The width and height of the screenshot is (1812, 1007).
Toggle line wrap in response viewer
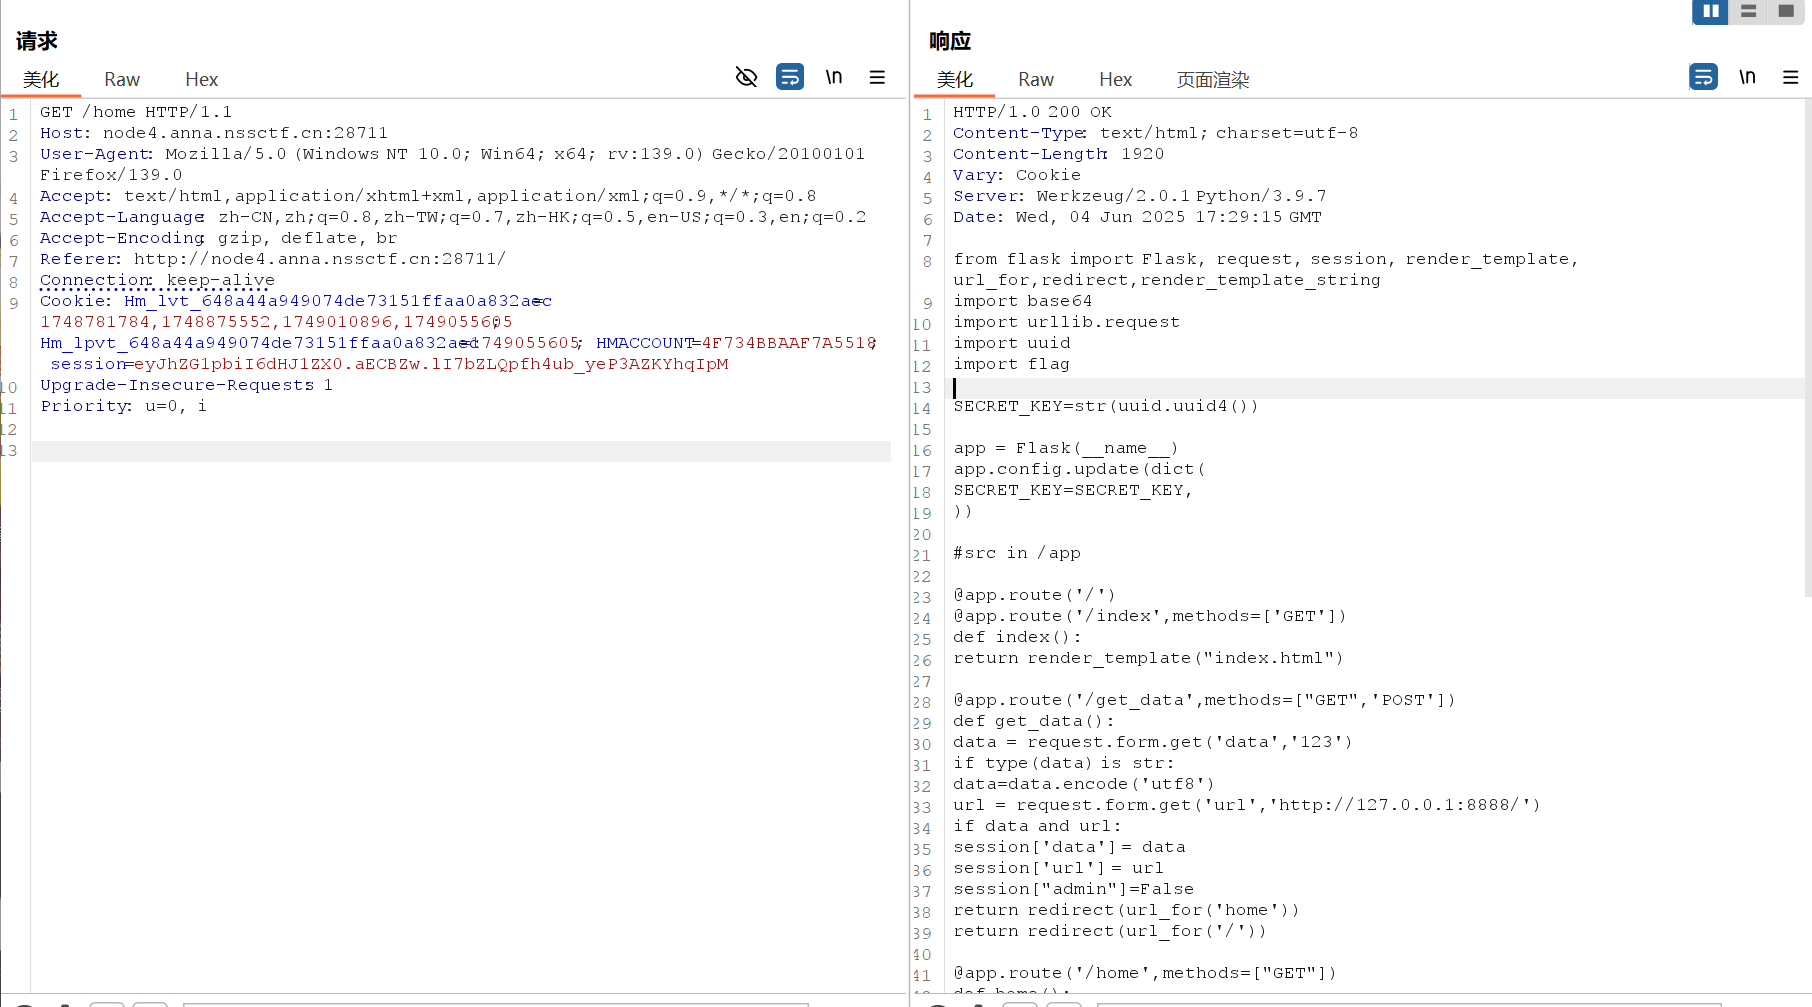(1703, 77)
